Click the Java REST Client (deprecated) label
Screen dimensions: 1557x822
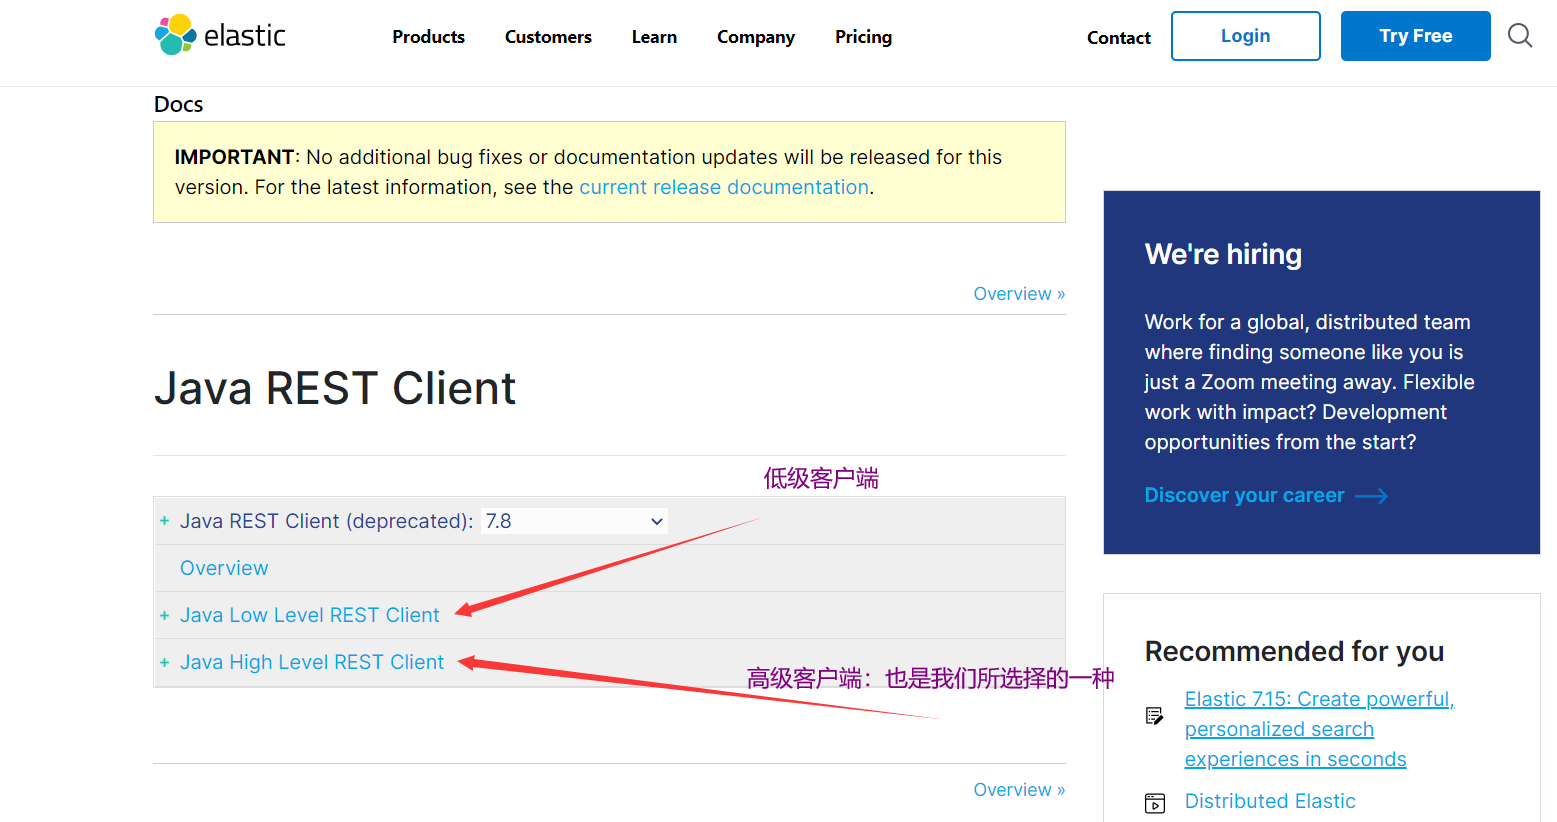[x=327, y=521]
